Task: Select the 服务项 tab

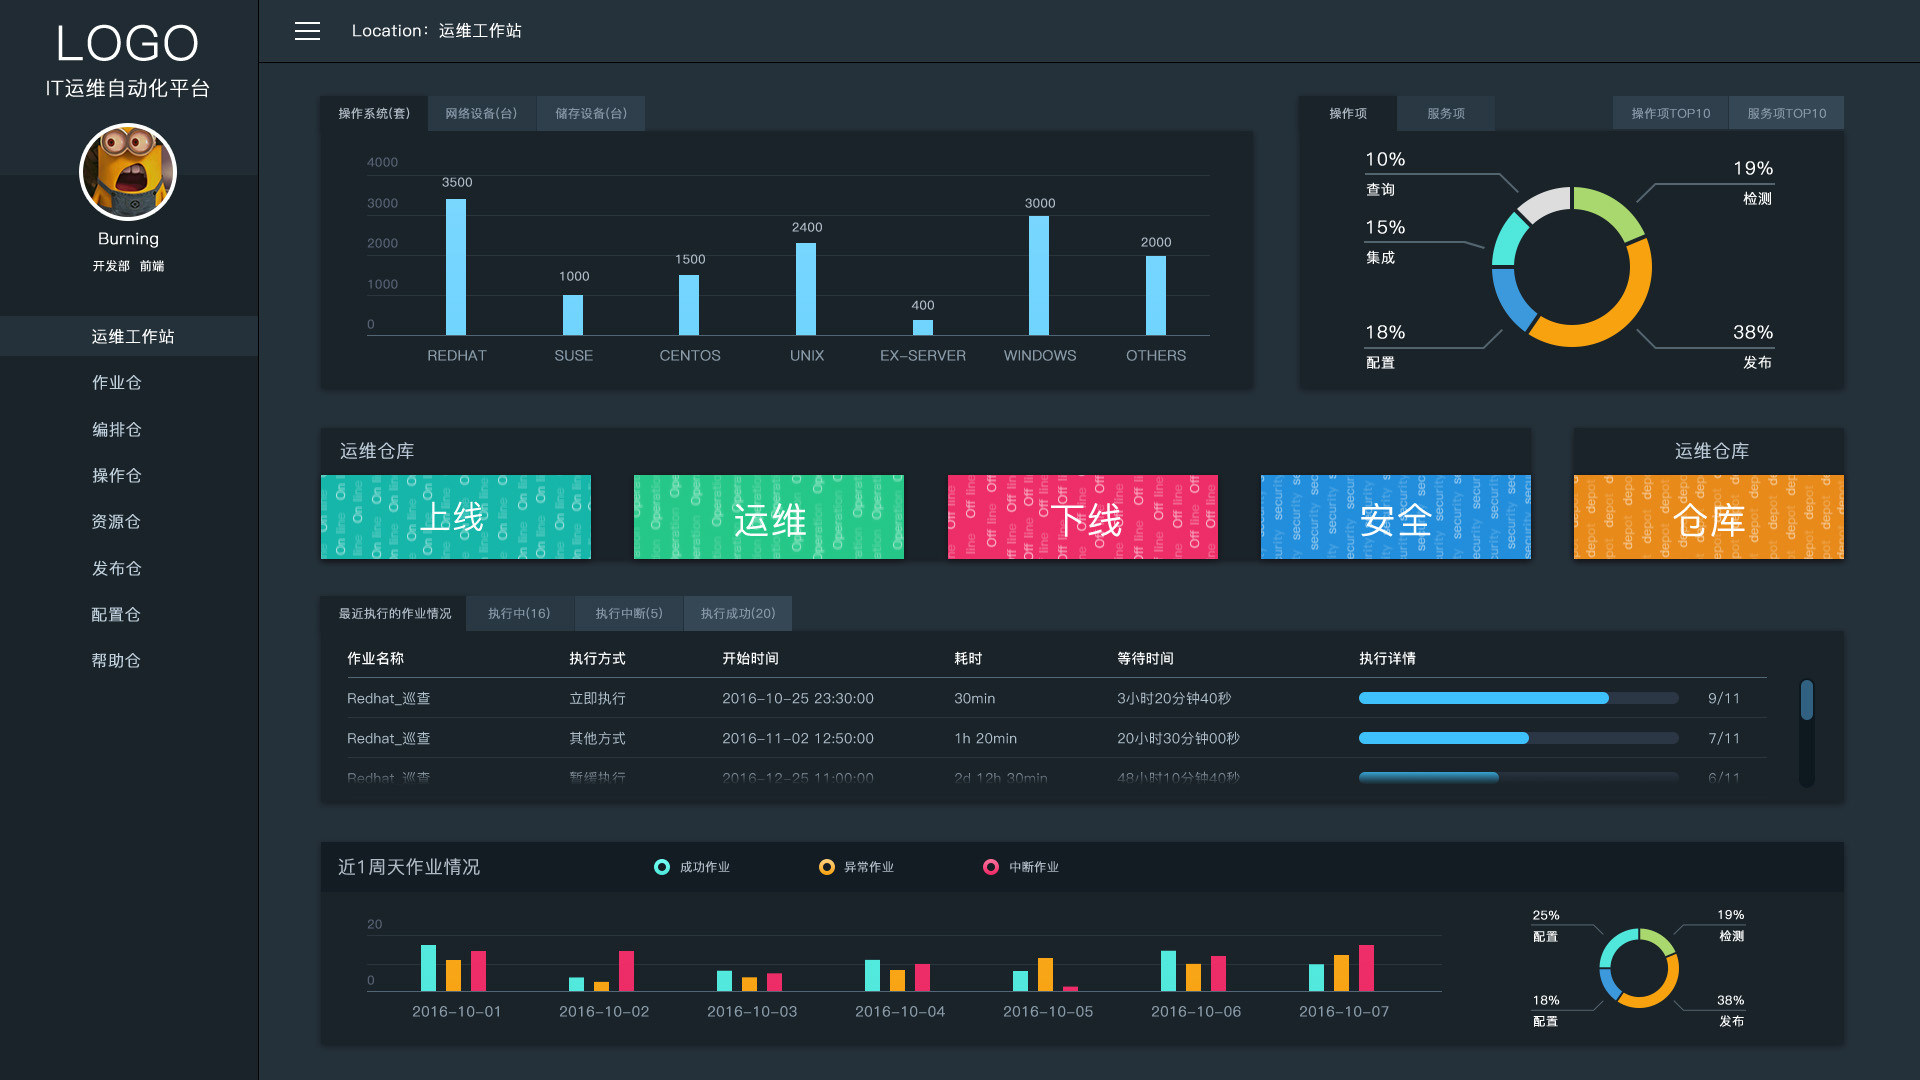Action: click(1445, 114)
